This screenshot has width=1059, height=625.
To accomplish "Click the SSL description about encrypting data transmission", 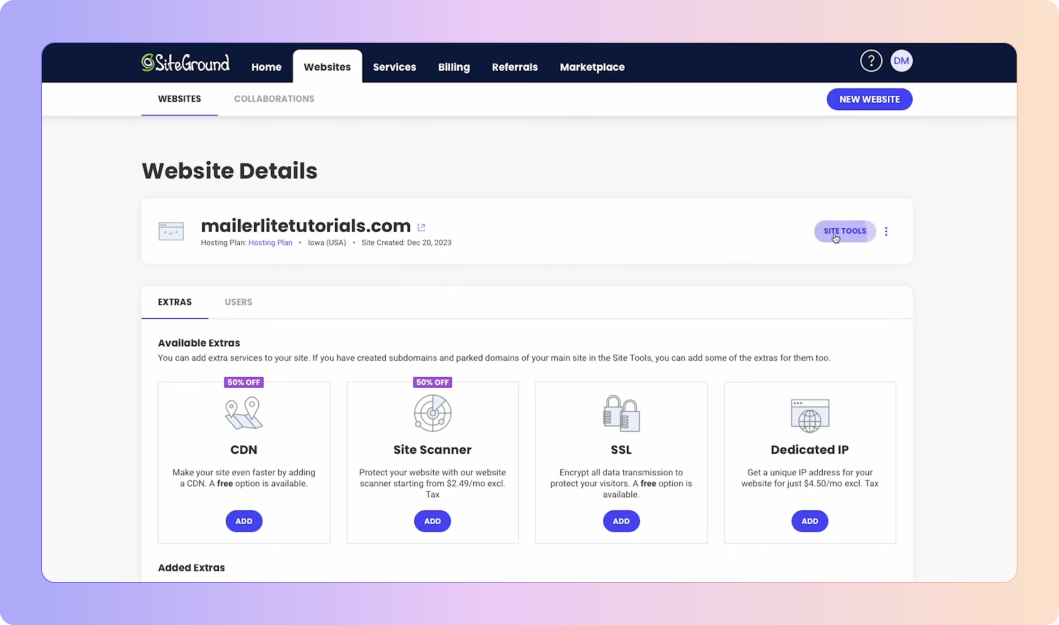I will tap(621, 483).
